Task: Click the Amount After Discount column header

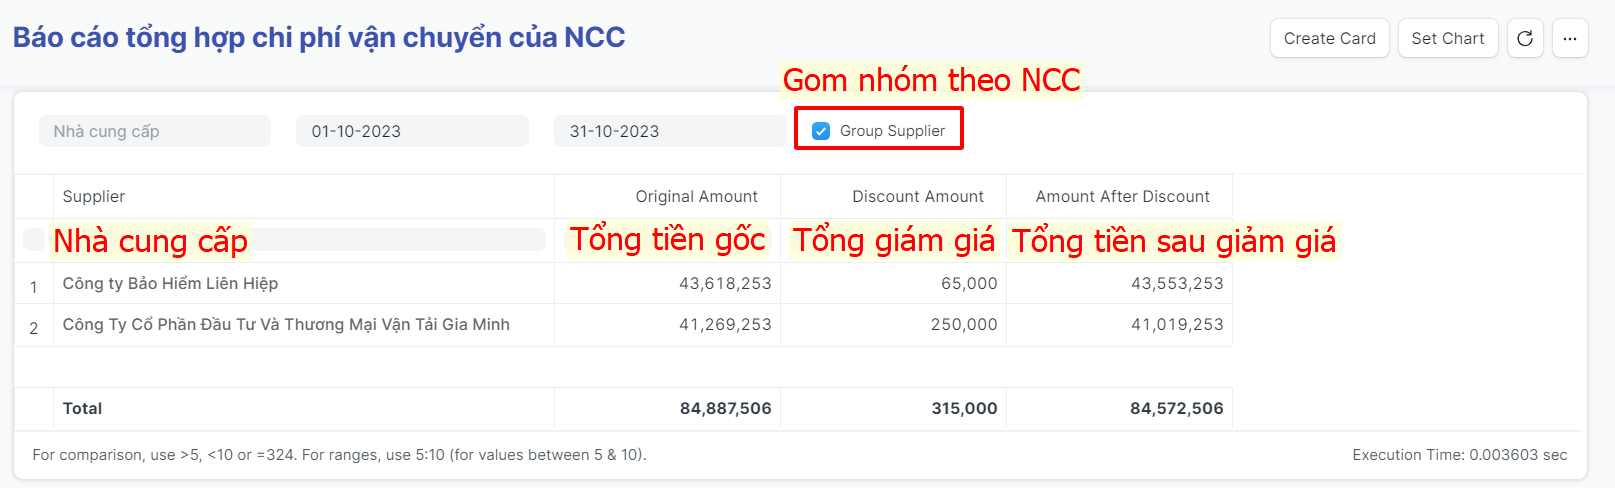Action: (1122, 197)
